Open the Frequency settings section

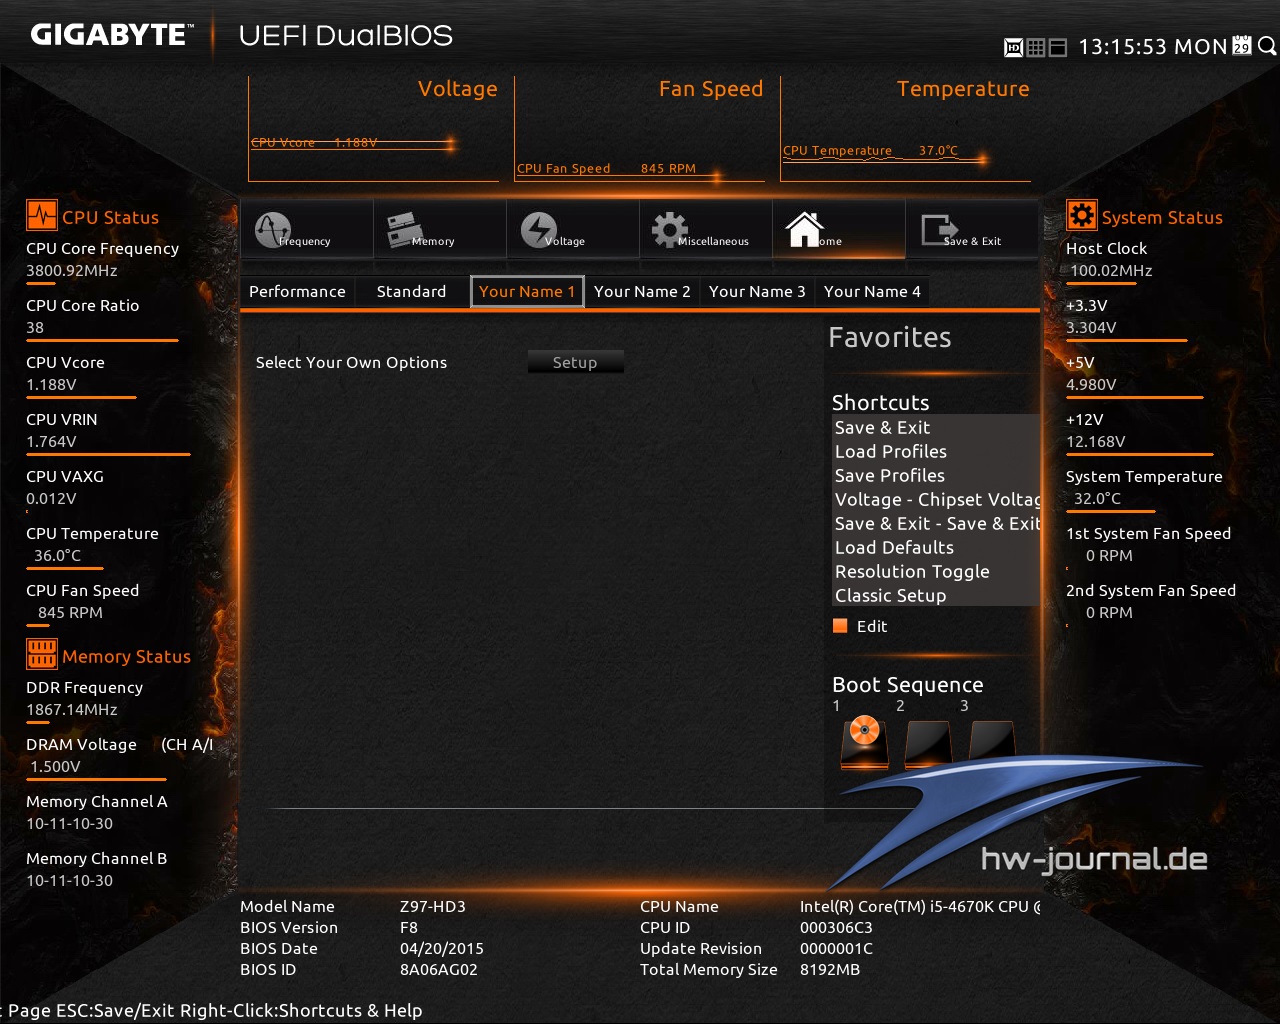[307, 230]
